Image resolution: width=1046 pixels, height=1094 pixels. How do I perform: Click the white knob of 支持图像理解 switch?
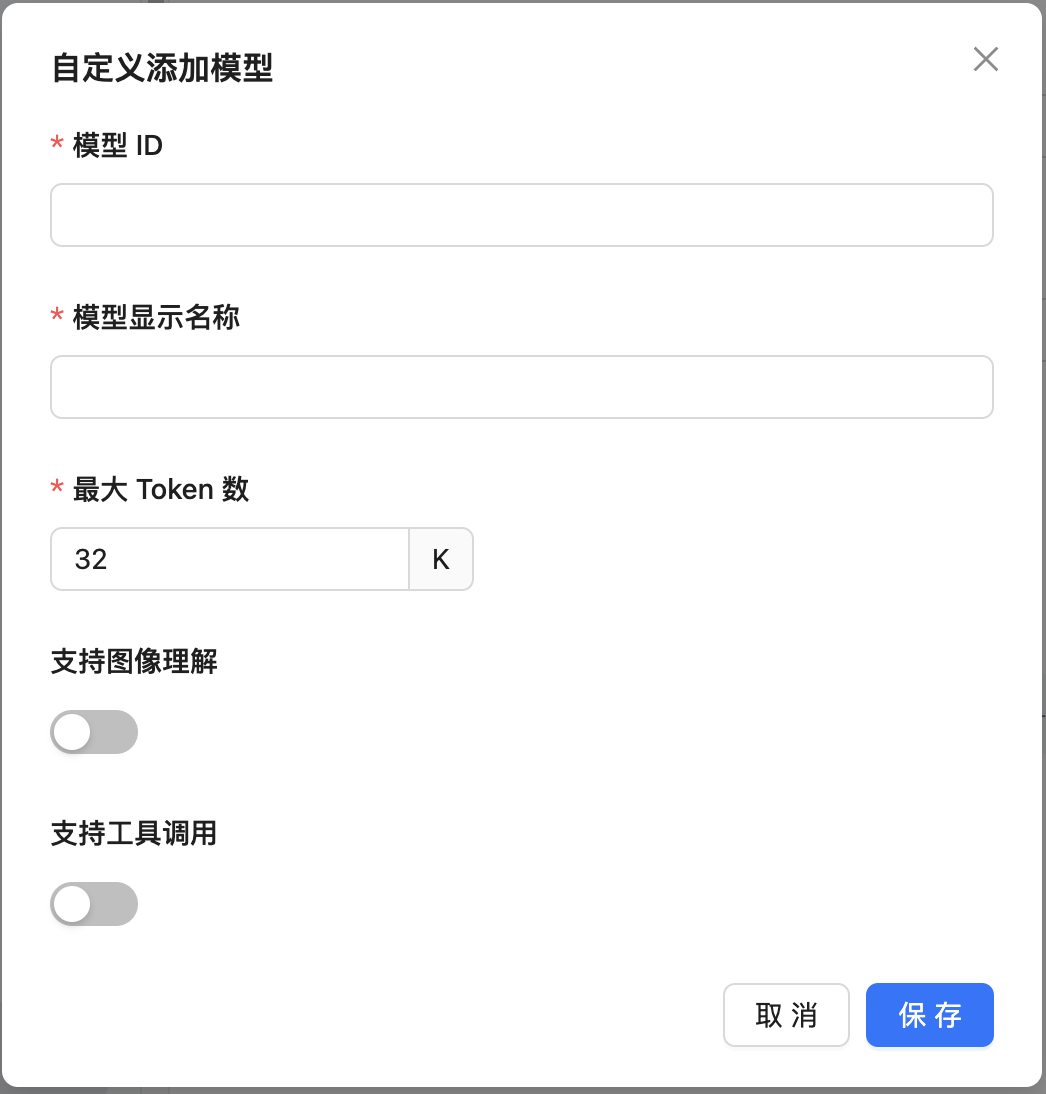pos(73,732)
